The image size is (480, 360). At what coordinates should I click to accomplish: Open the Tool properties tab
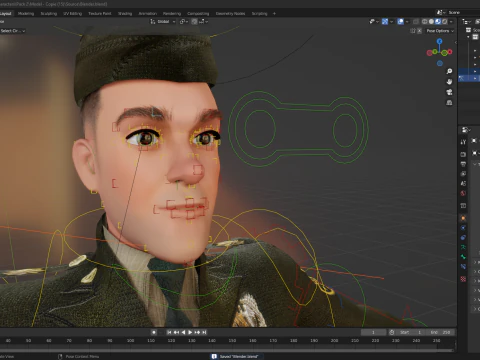click(x=463, y=142)
